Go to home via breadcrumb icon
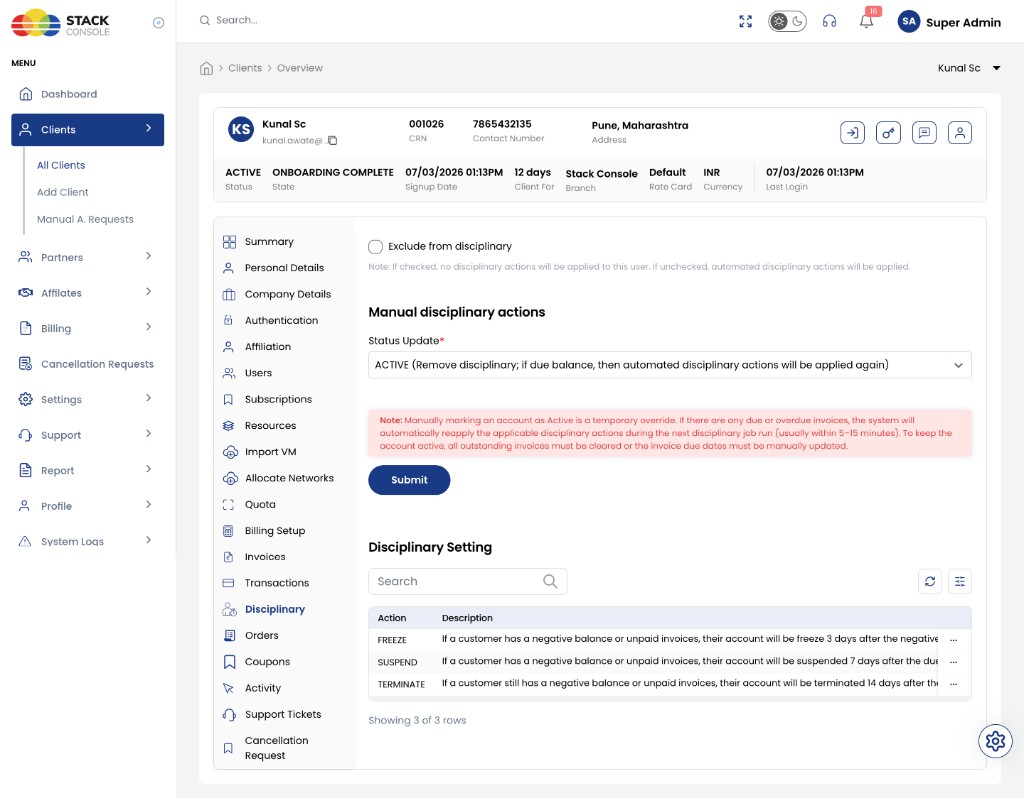 pos(206,68)
